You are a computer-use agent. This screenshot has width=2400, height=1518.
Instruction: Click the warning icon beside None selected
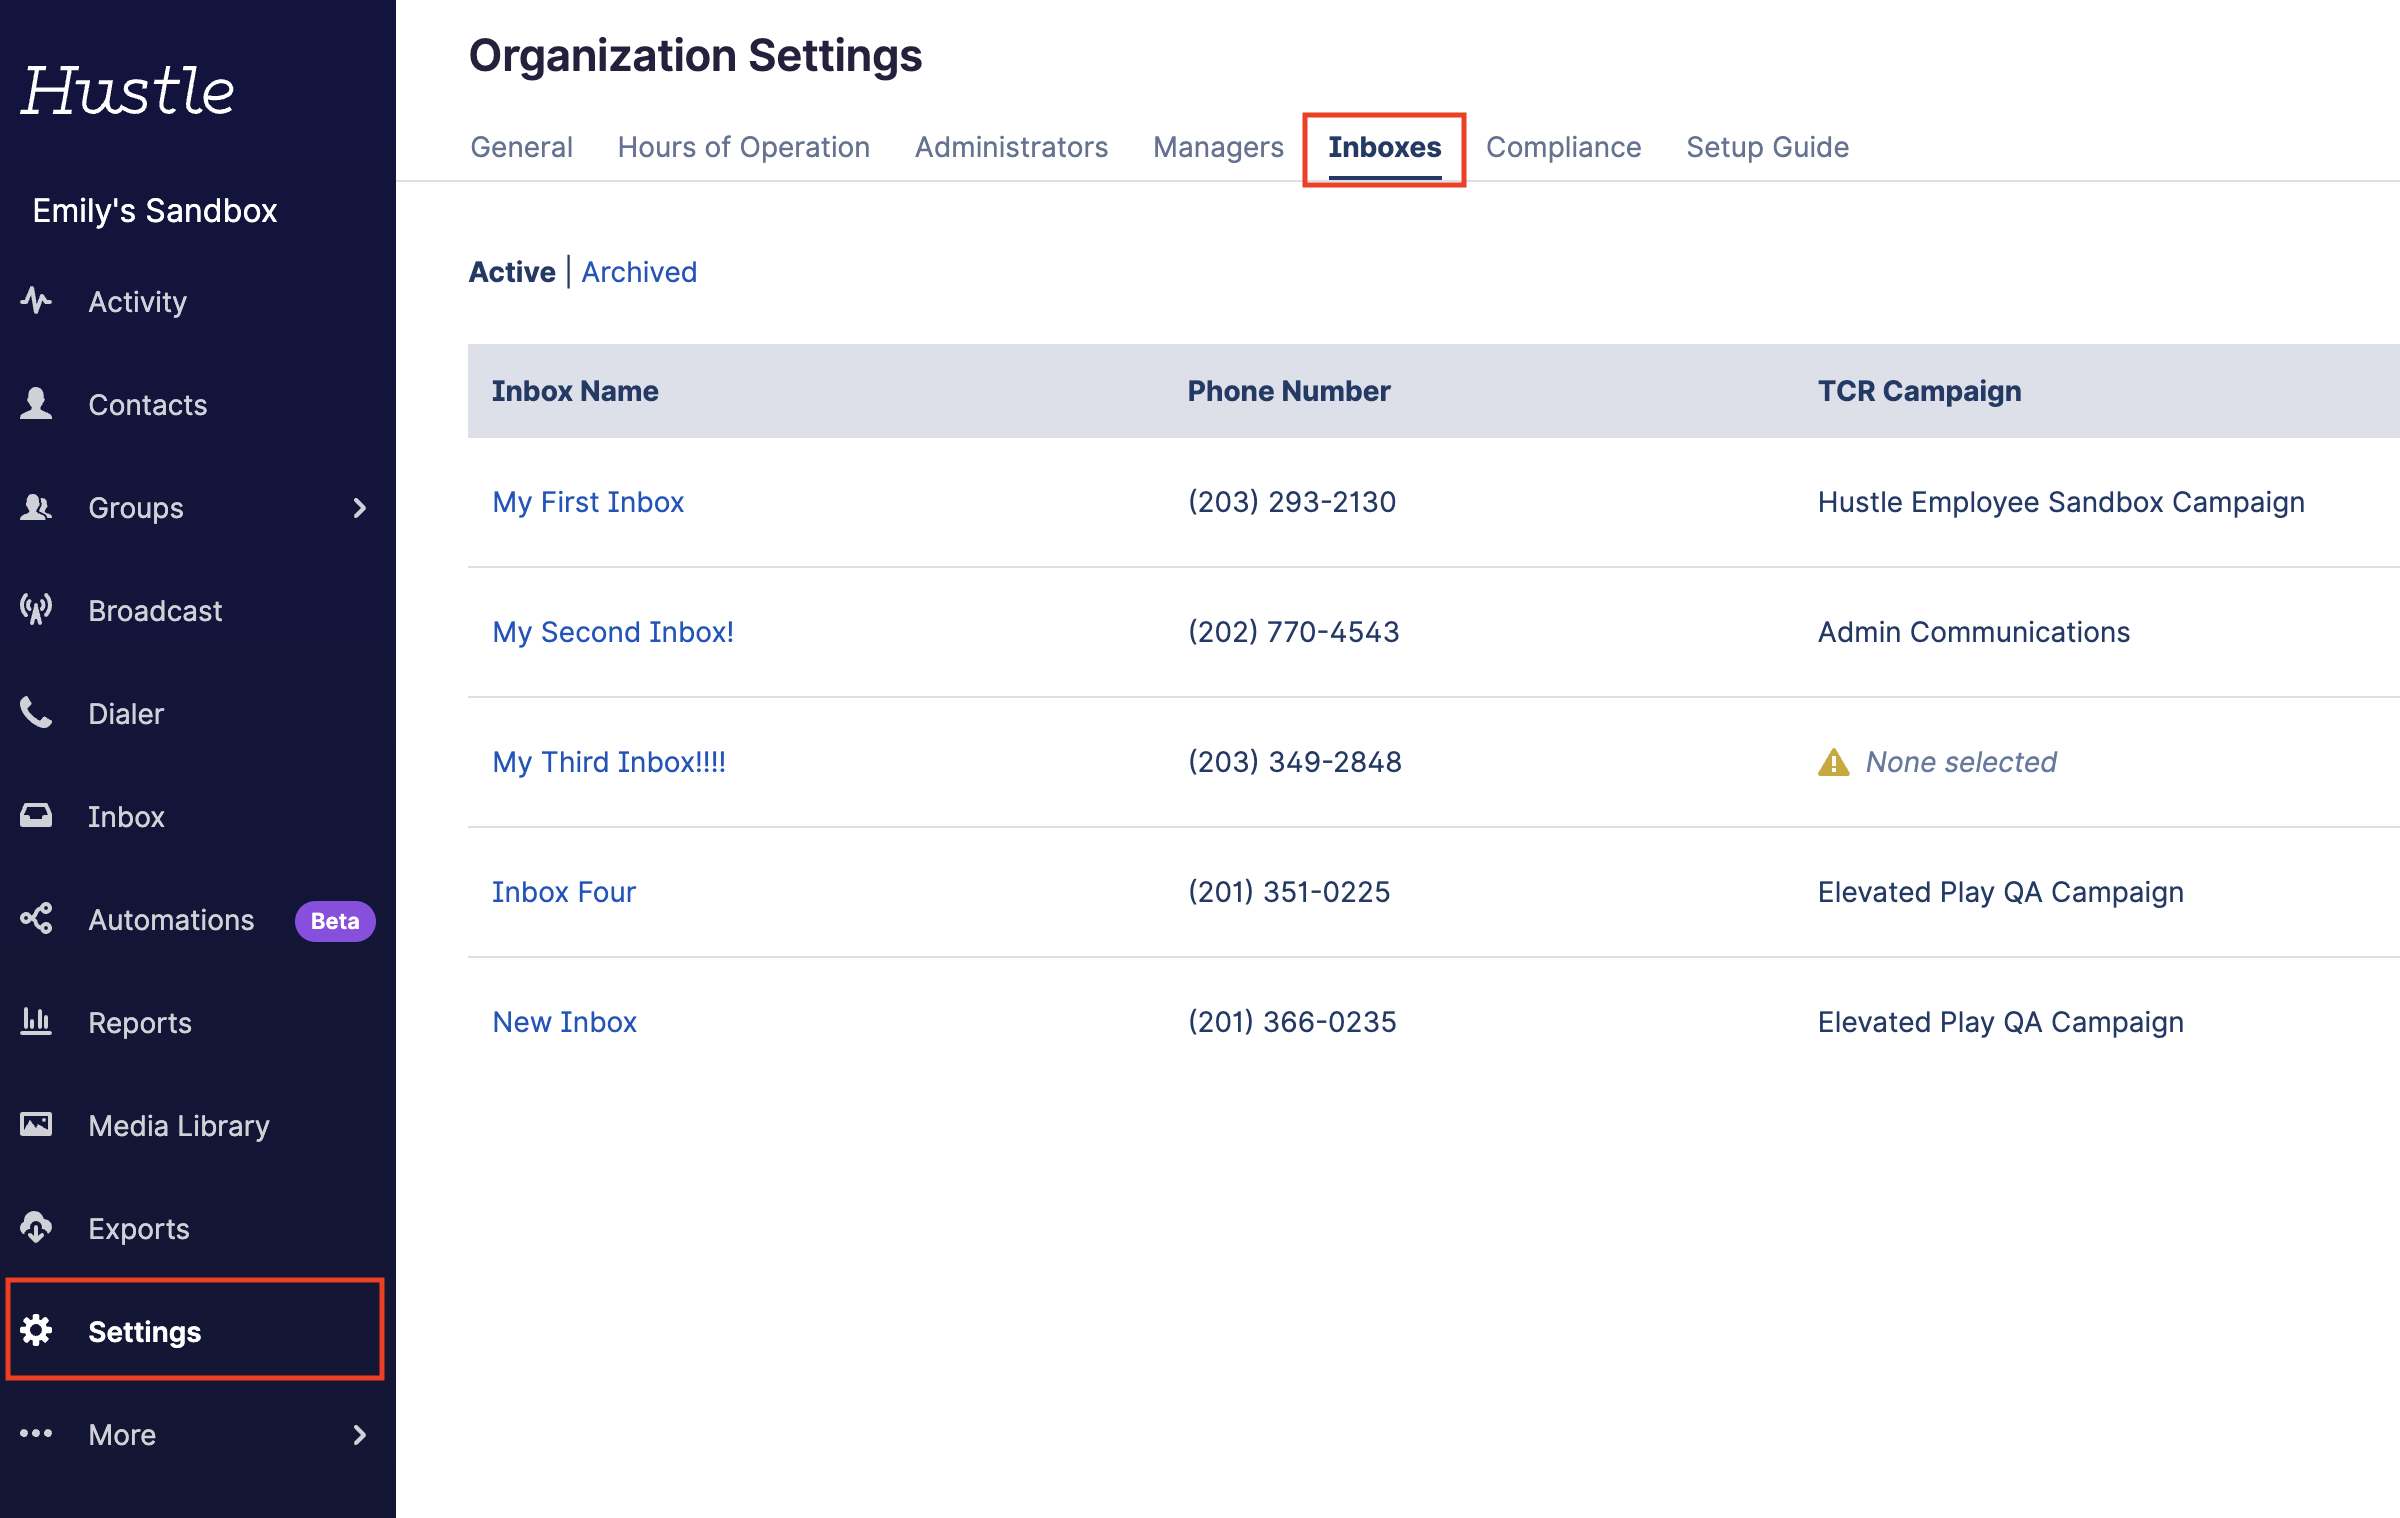(1833, 762)
